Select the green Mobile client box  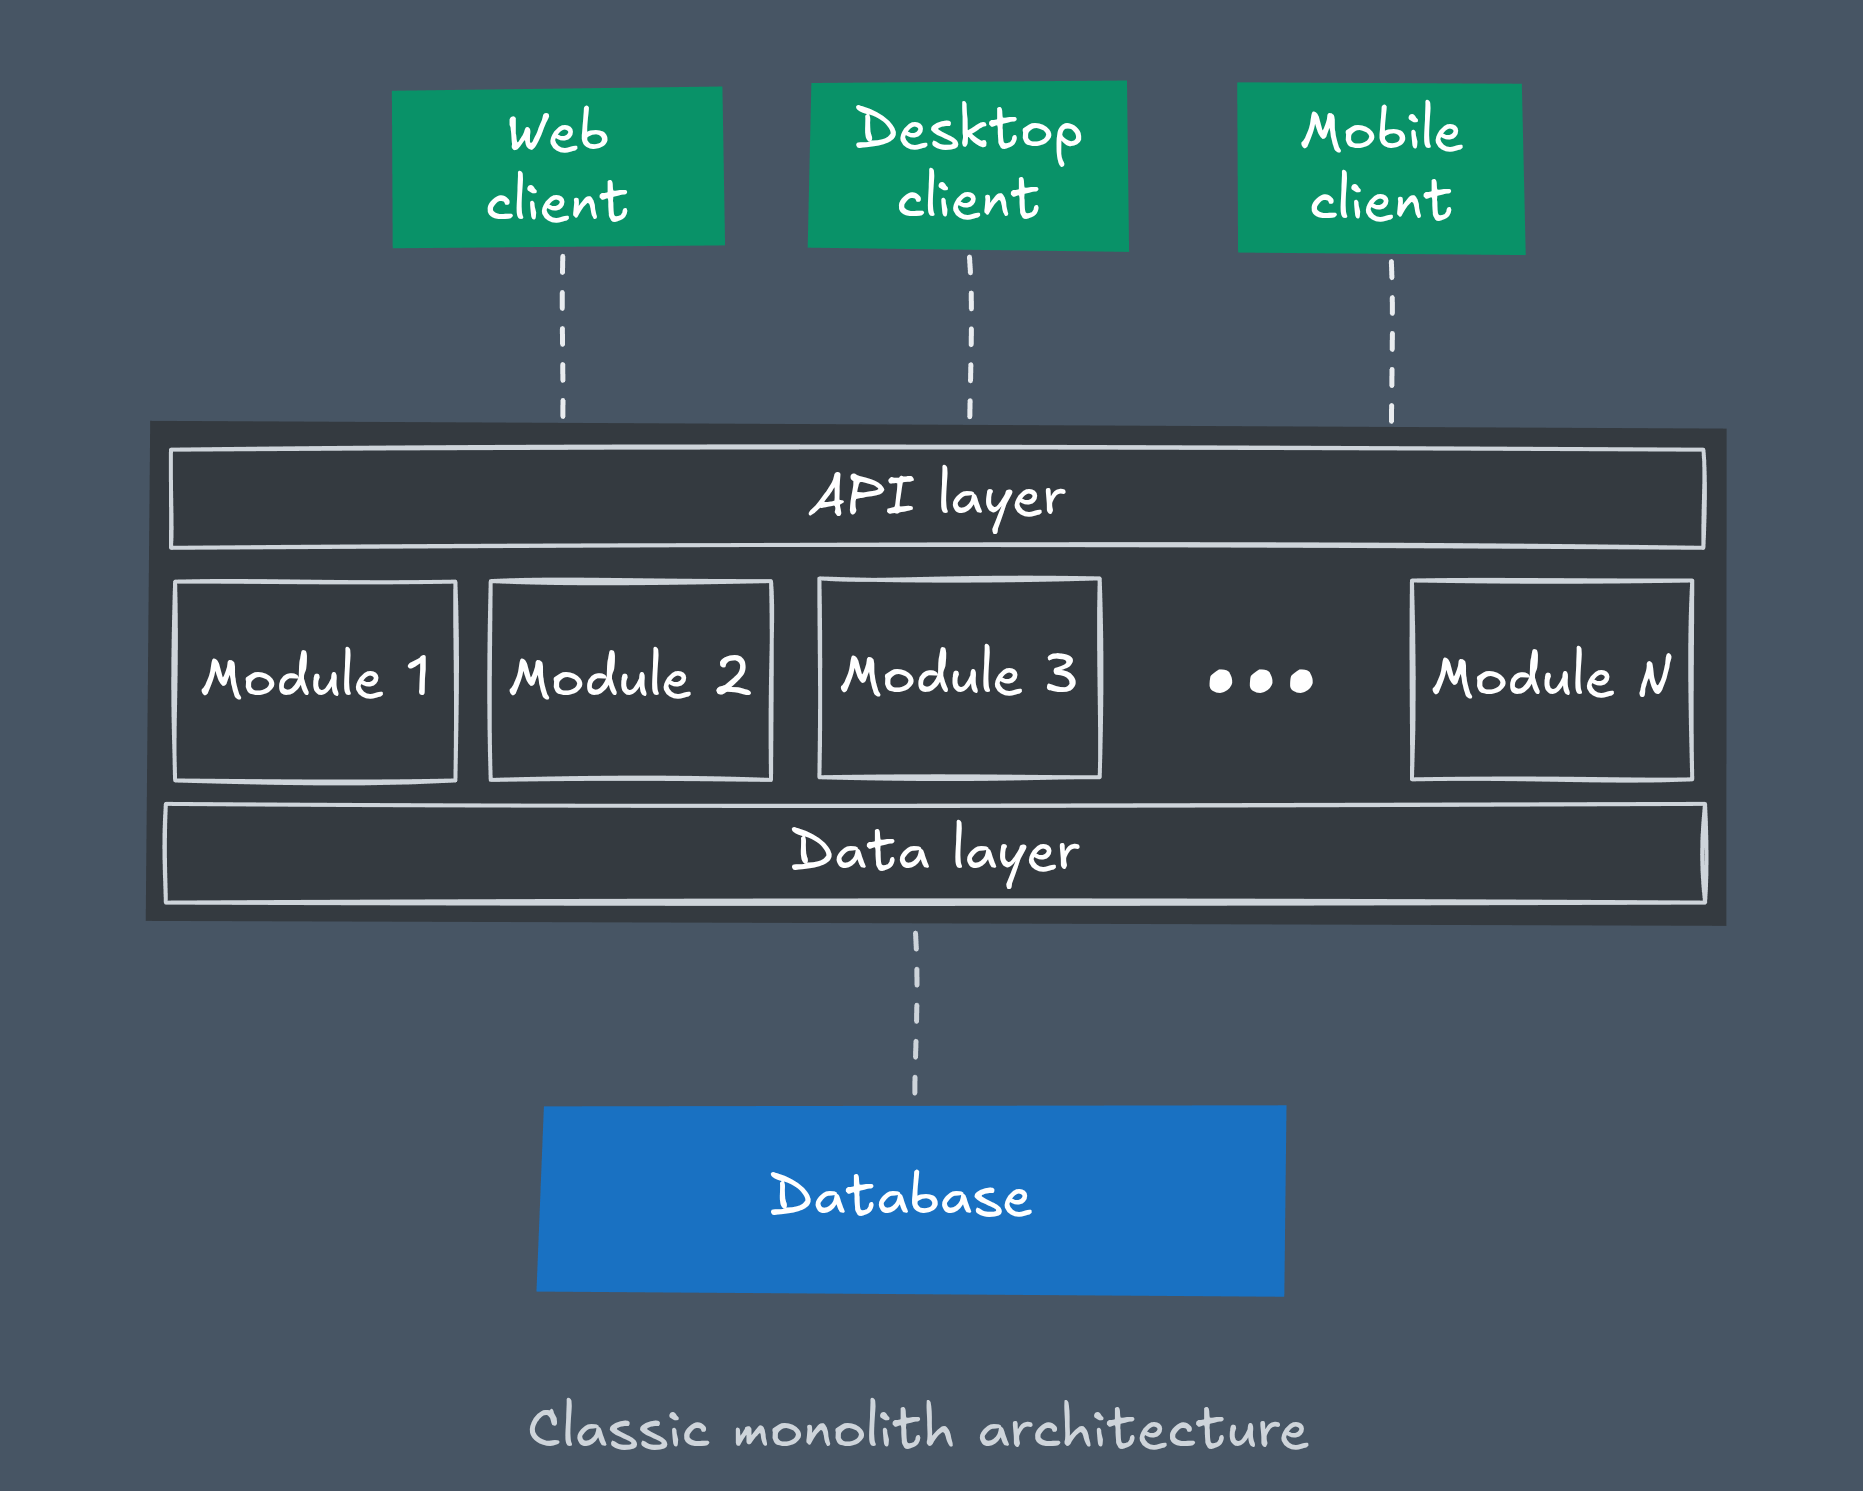(1381, 168)
